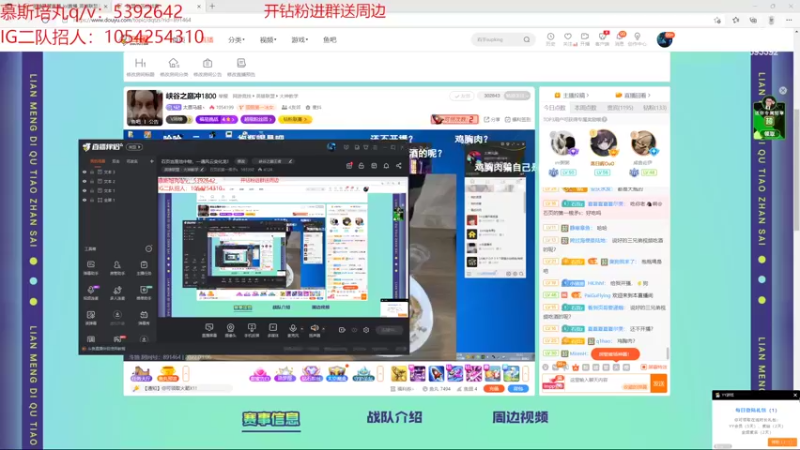Image resolution: width=800 pixels, height=450 pixels.
Task: Close the floating side widget
Action: pos(783,90)
